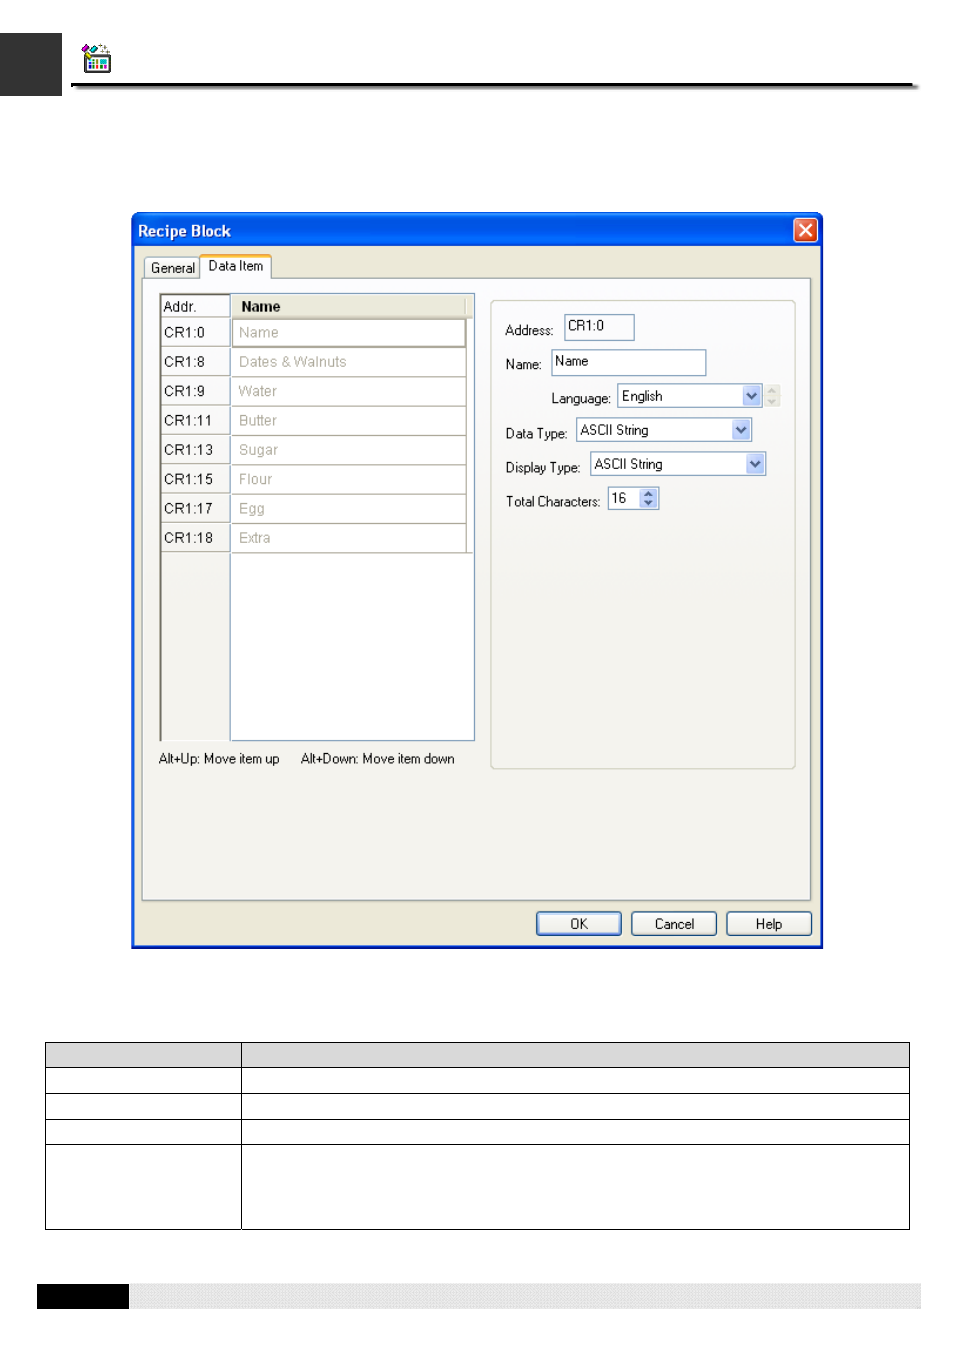The image size is (954, 1350).
Task: Increase Total Characters with up arrow
Action: coord(649,493)
